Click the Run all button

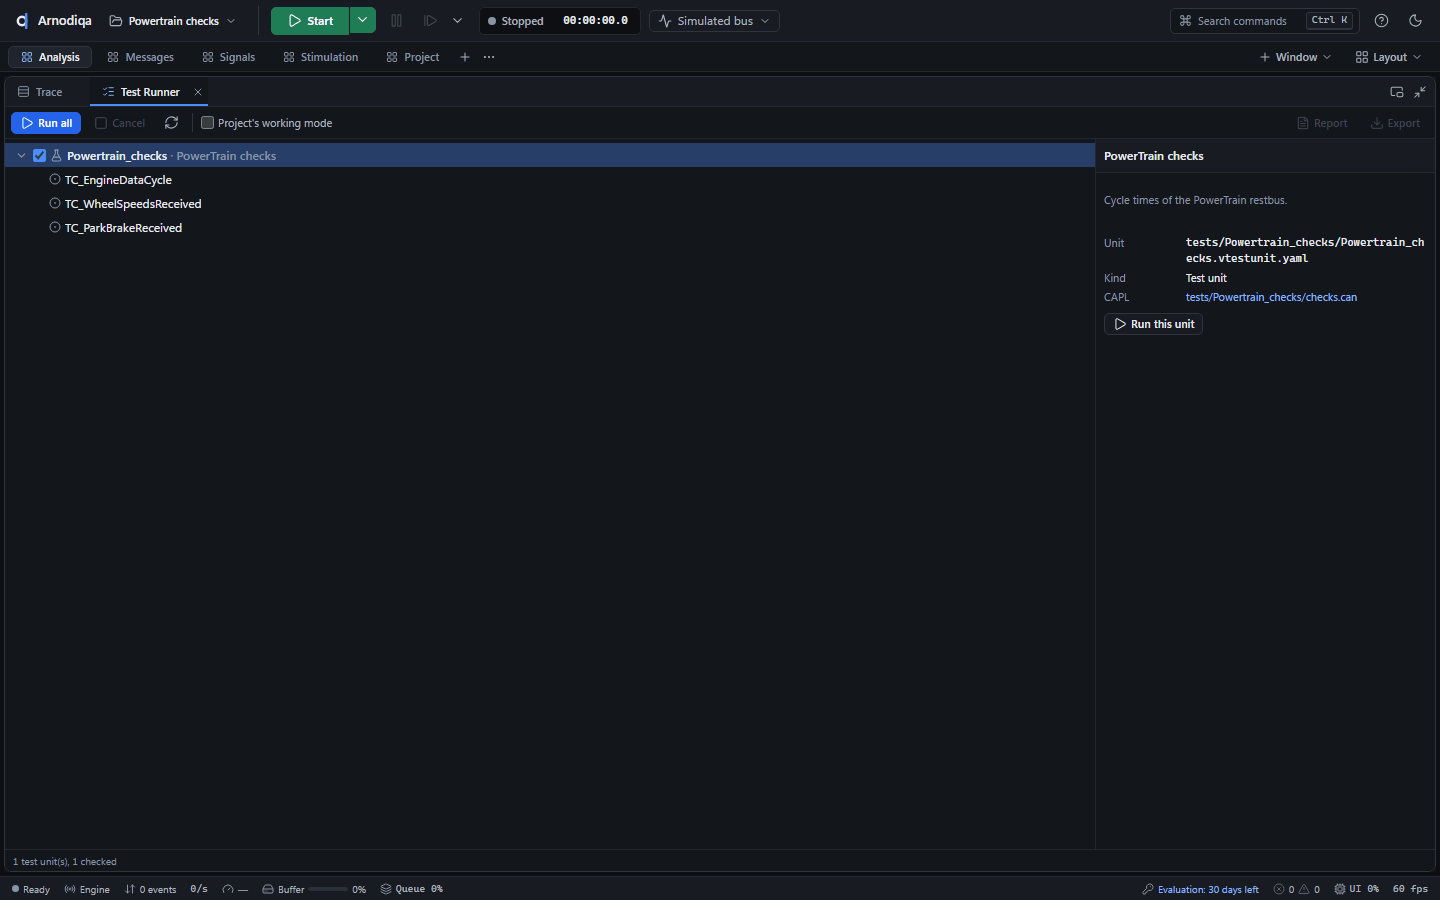coord(46,123)
